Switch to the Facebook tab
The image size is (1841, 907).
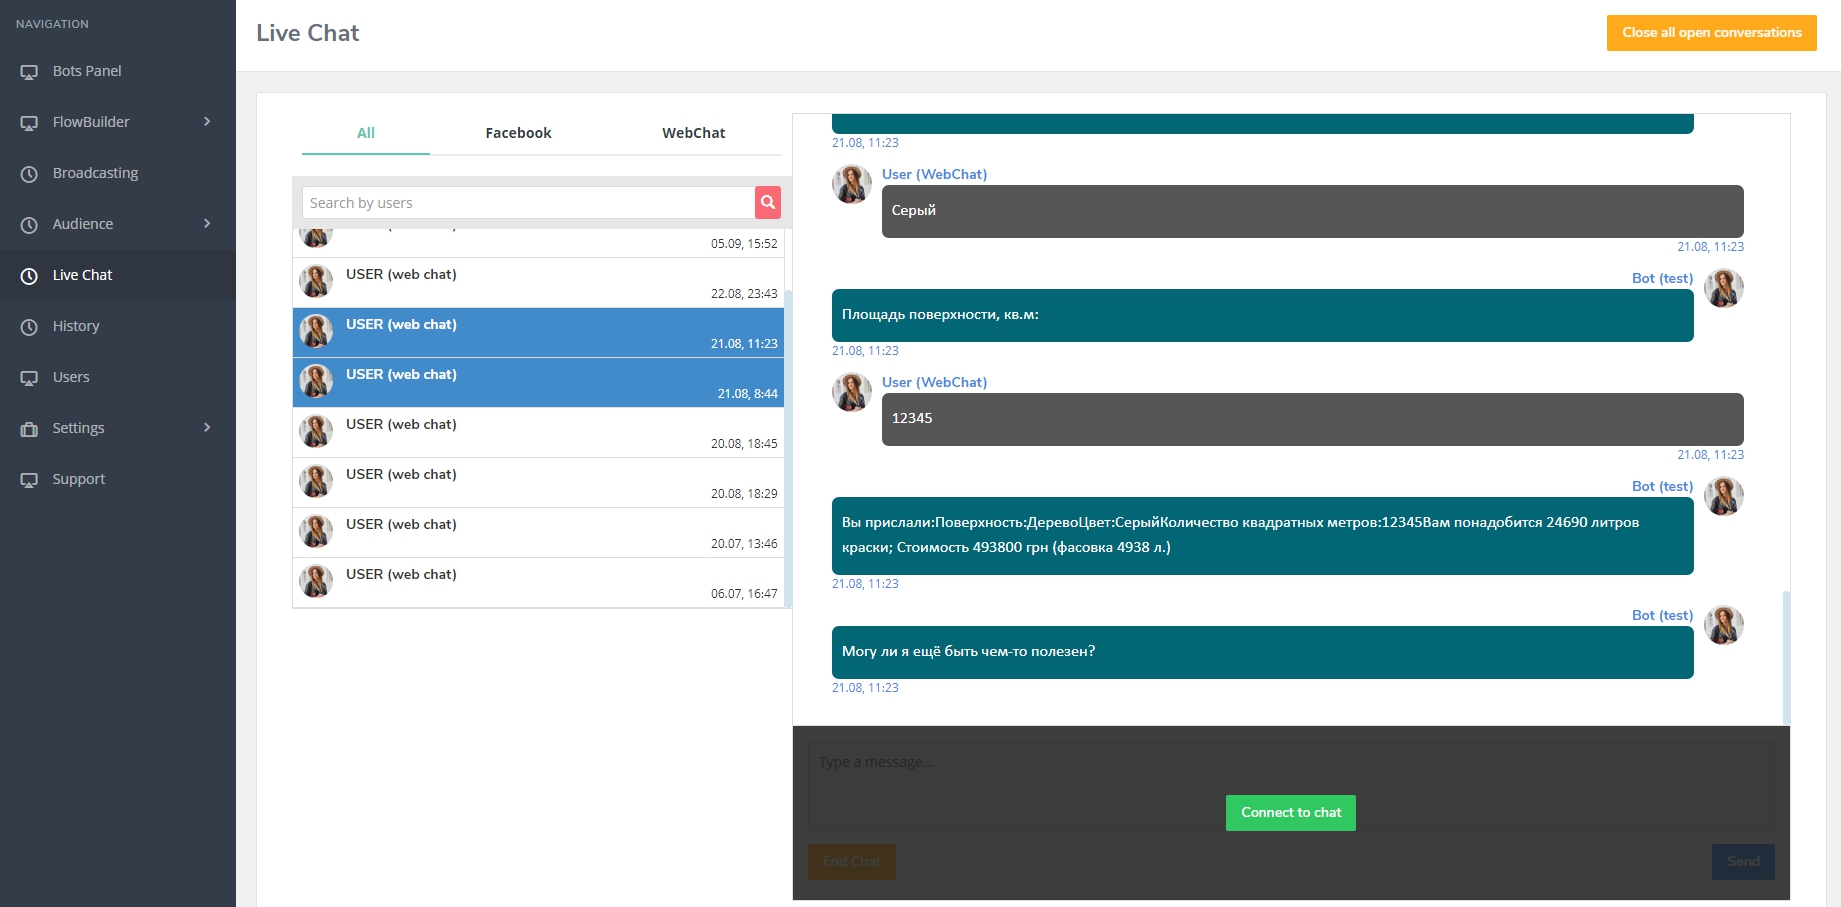(518, 133)
